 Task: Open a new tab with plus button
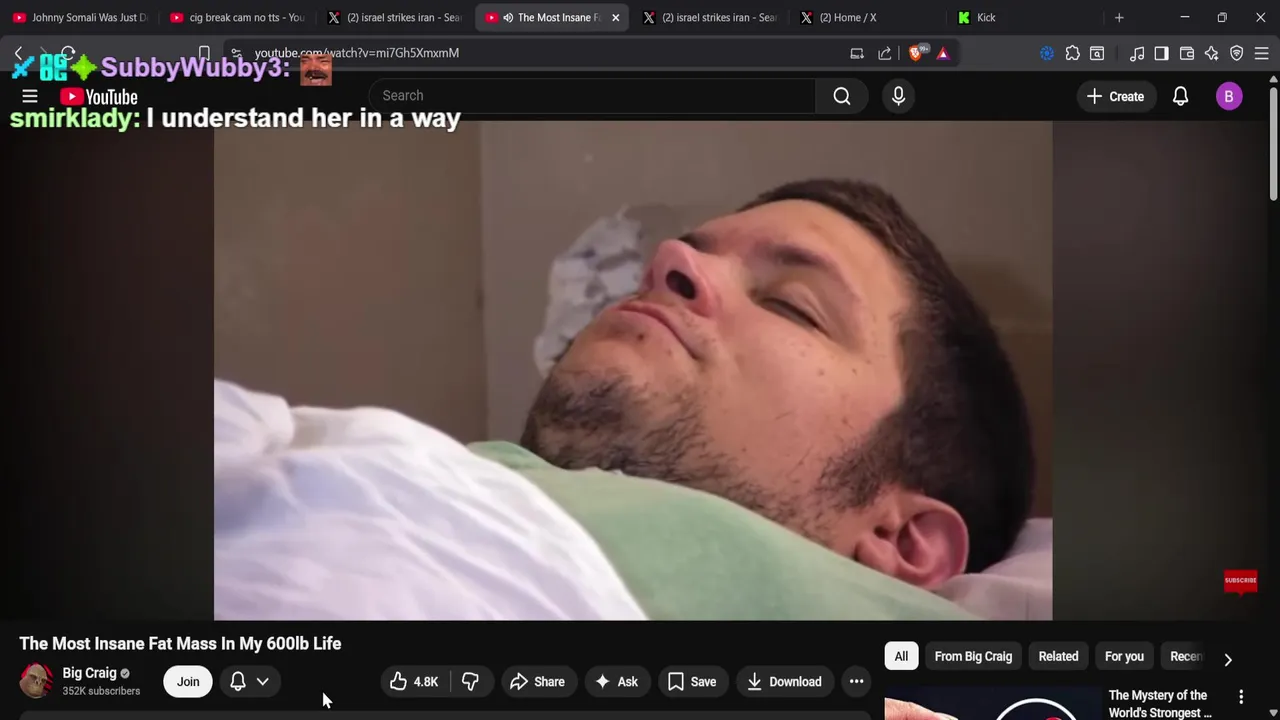coord(1119,18)
